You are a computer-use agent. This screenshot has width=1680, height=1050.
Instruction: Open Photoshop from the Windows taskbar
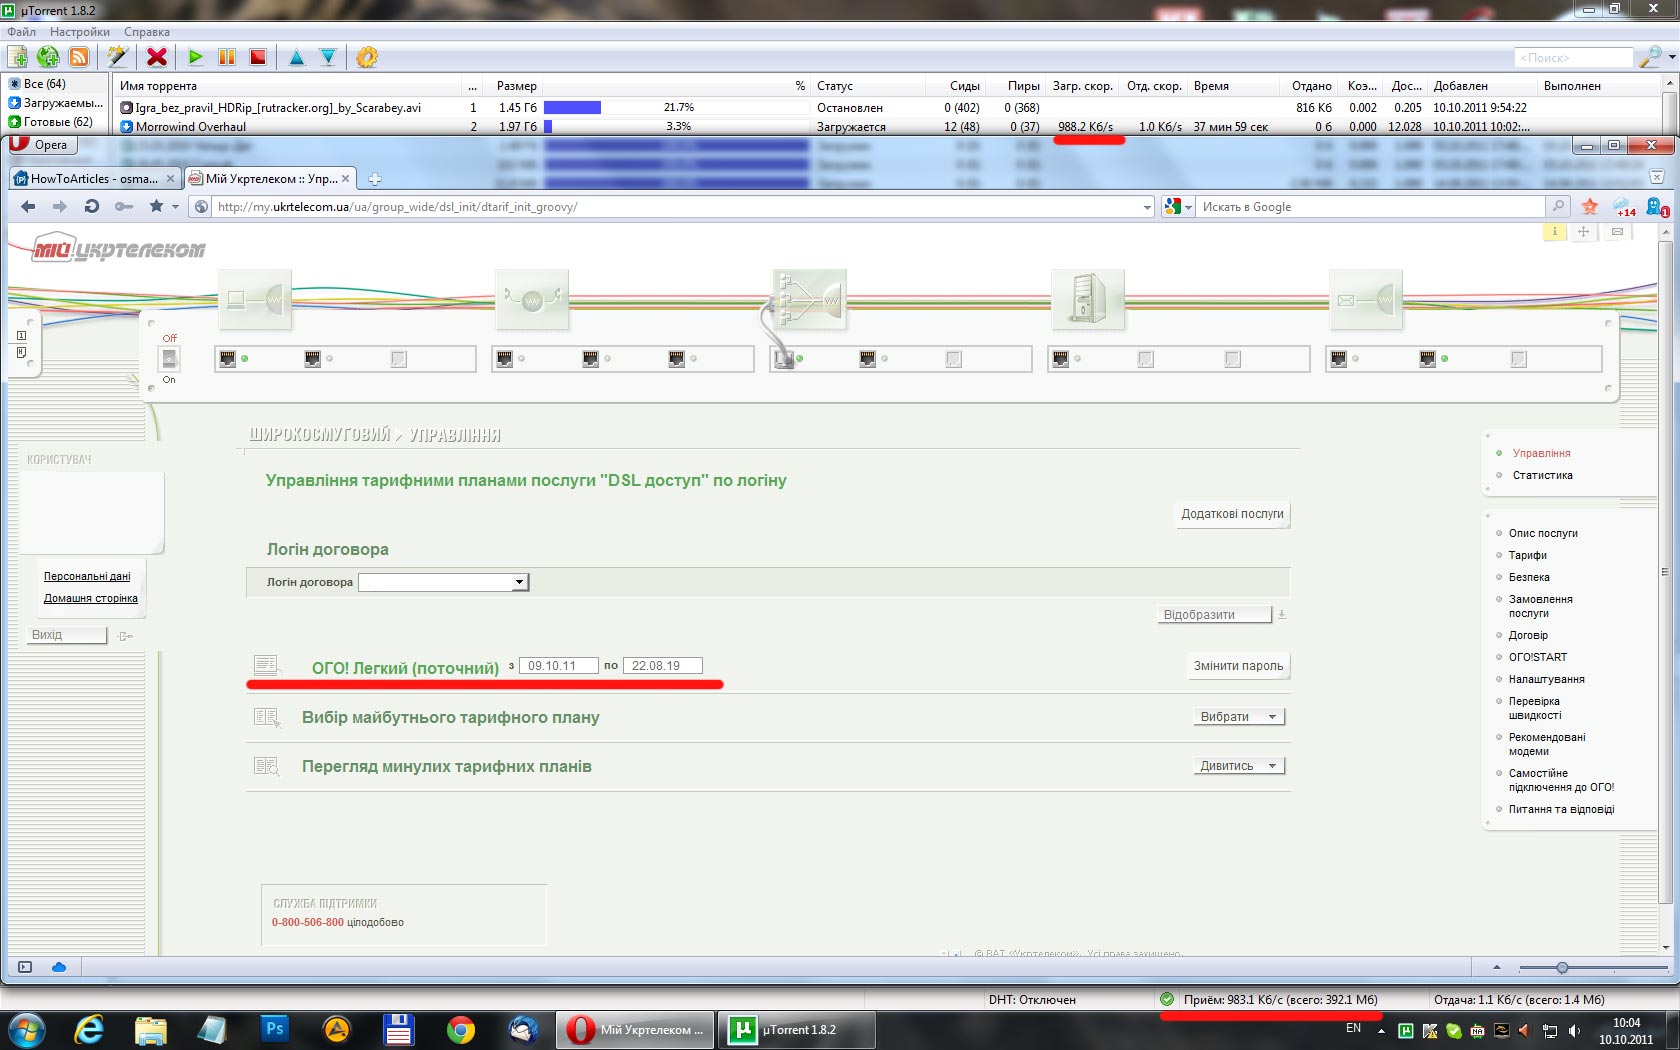pyautogui.click(x=273, y=1029)
